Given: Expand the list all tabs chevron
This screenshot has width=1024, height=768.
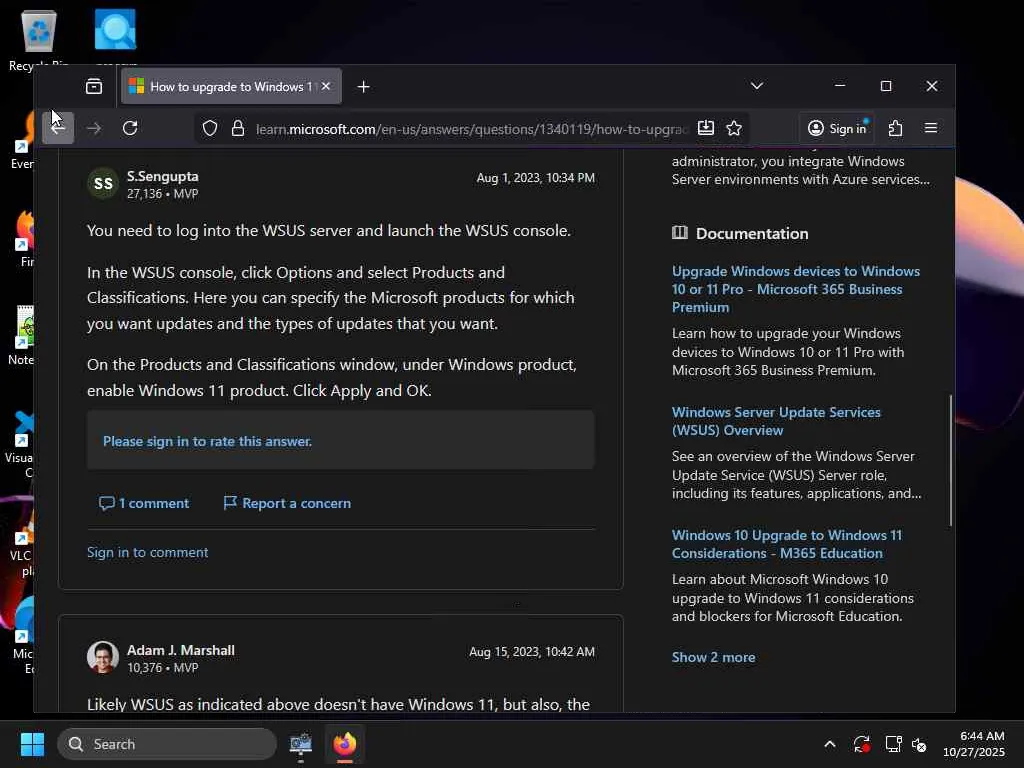Looking at the screenshot, I should point(757,86).
